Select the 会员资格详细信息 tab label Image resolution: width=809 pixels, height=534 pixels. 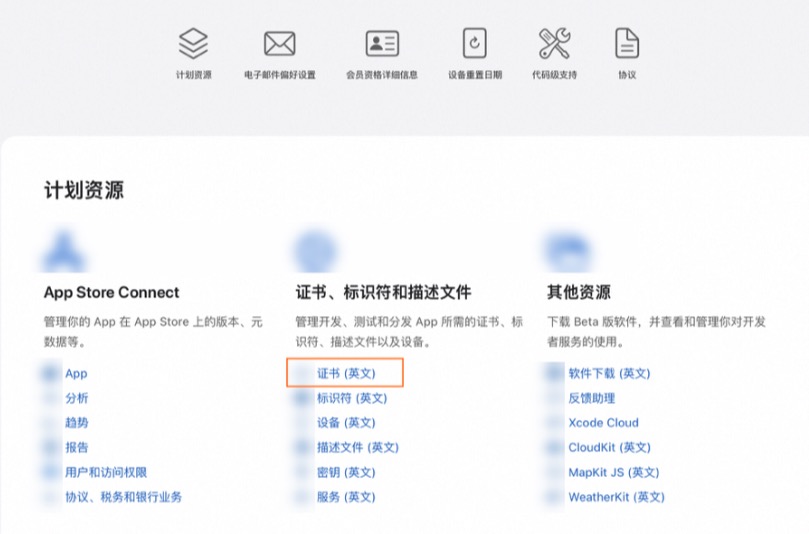[x=382, y=75]
